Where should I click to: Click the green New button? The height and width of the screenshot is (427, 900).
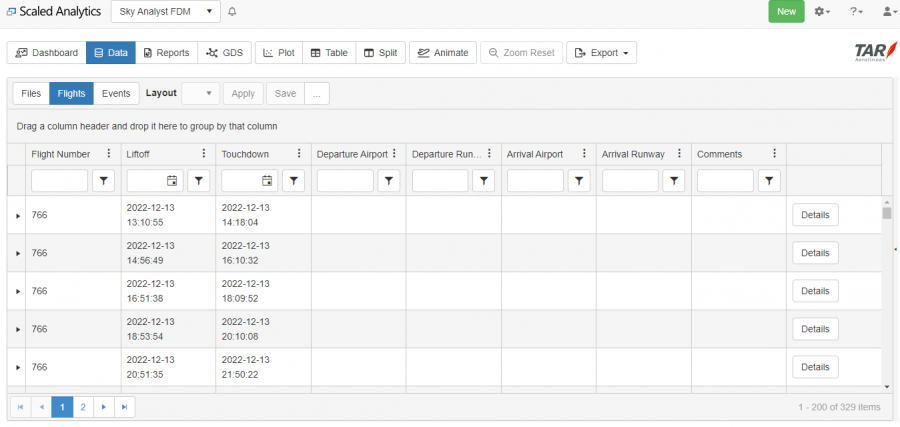pos(786,12)
